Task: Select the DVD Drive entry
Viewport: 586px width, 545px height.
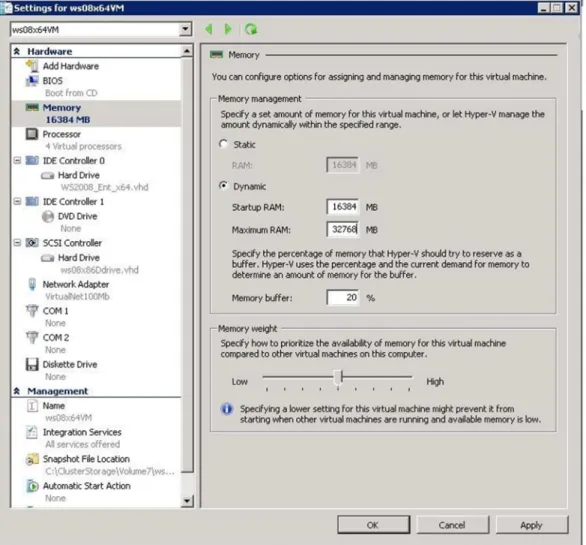Action: pyautogui.click(x=77, y=216)
